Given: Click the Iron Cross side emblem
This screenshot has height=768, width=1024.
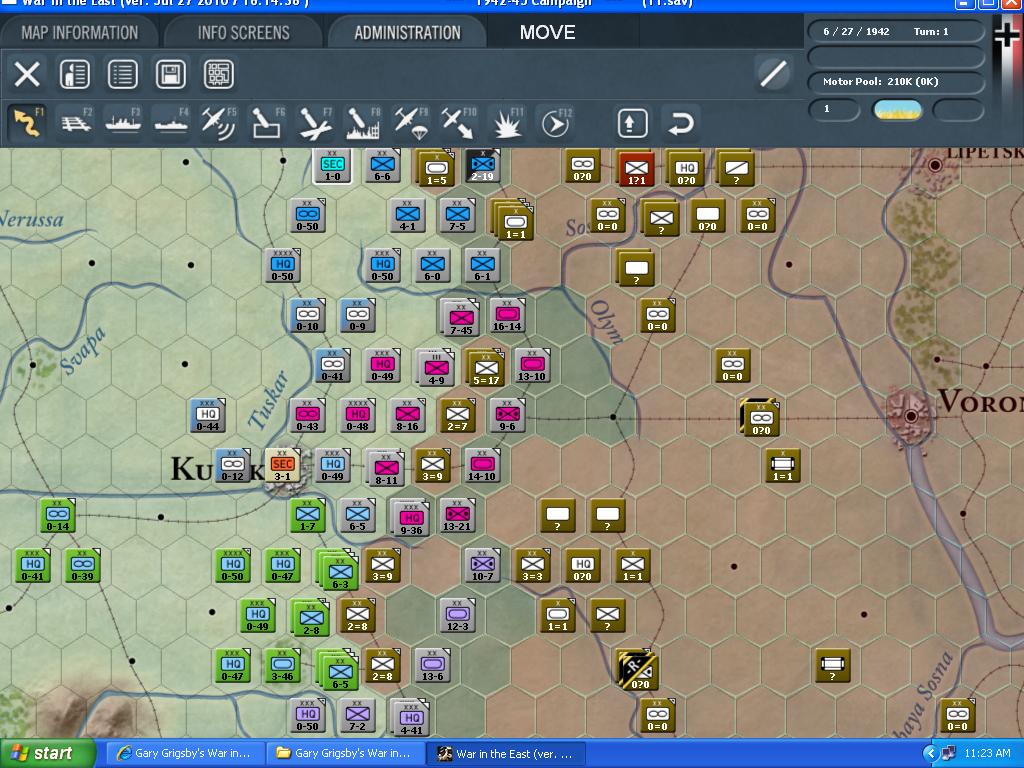Looking at the screenshot, I should 1006,33.
